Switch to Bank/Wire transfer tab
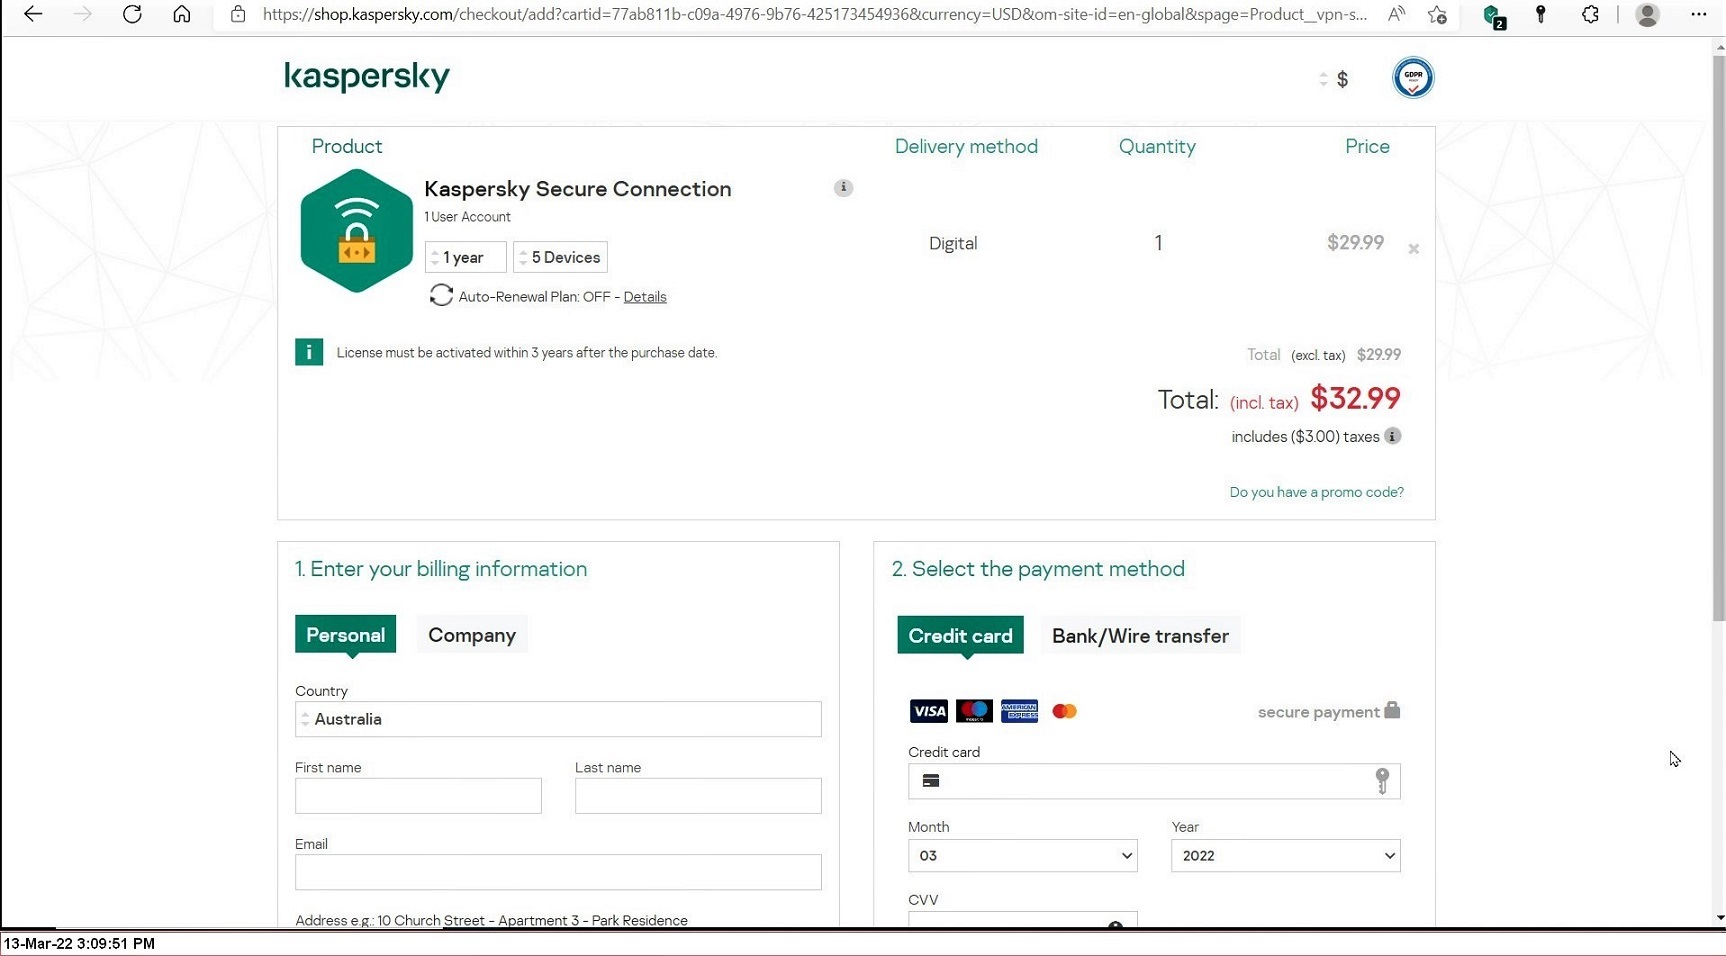 tap(1140, 636)
